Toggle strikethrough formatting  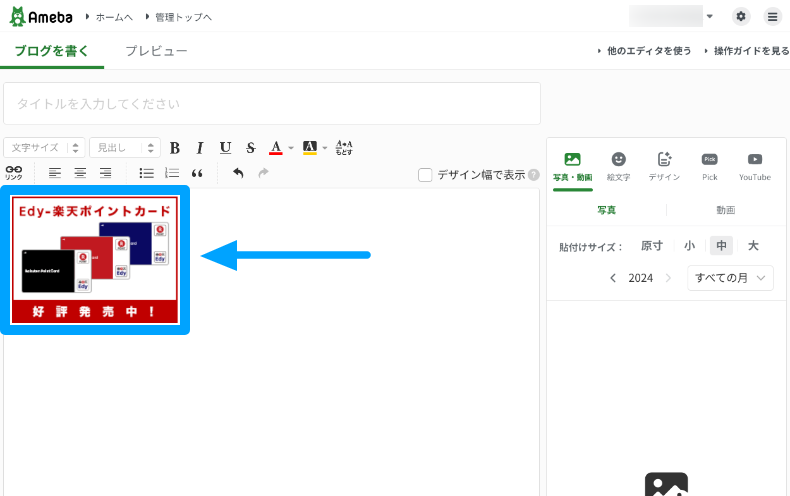click(250, 148)
